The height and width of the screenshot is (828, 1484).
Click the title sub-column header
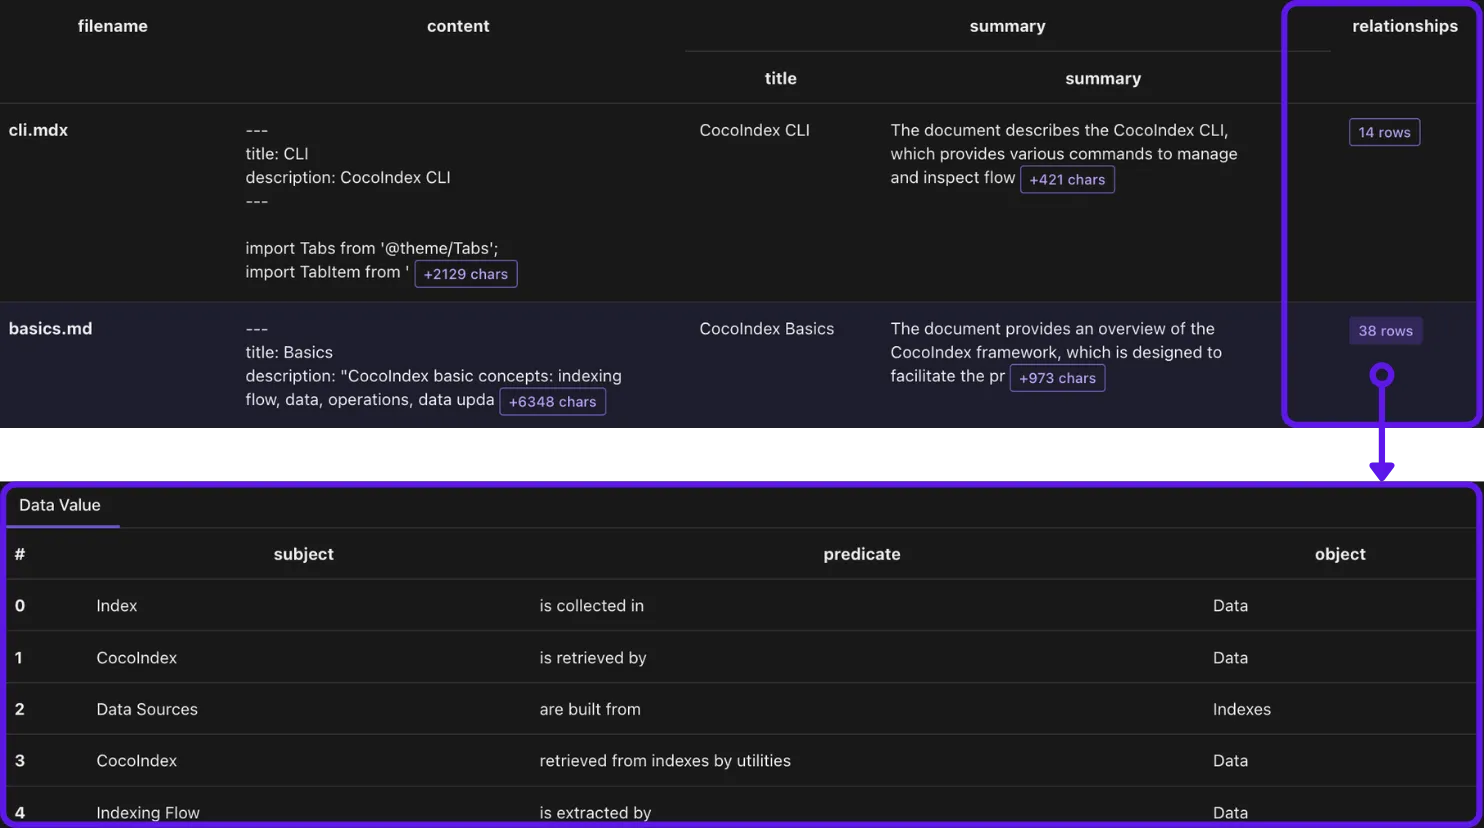click(x=780, y=78)
